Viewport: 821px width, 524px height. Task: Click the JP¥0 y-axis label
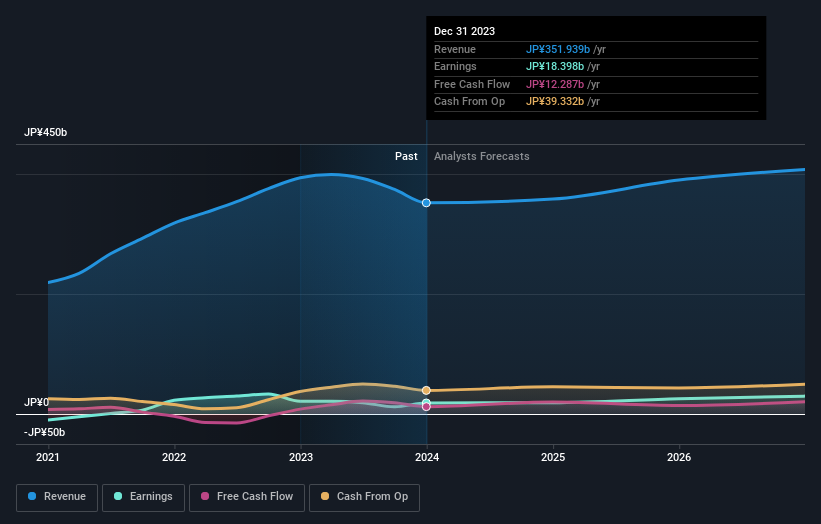click(x=36, y=402)
